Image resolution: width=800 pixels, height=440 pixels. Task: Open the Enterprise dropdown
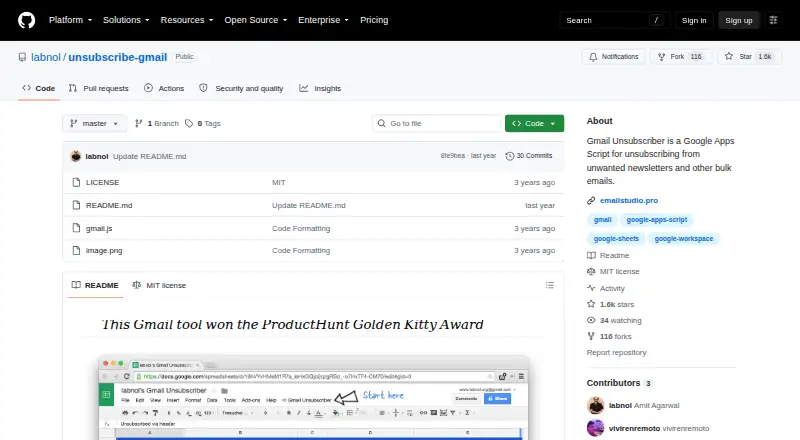323,20
